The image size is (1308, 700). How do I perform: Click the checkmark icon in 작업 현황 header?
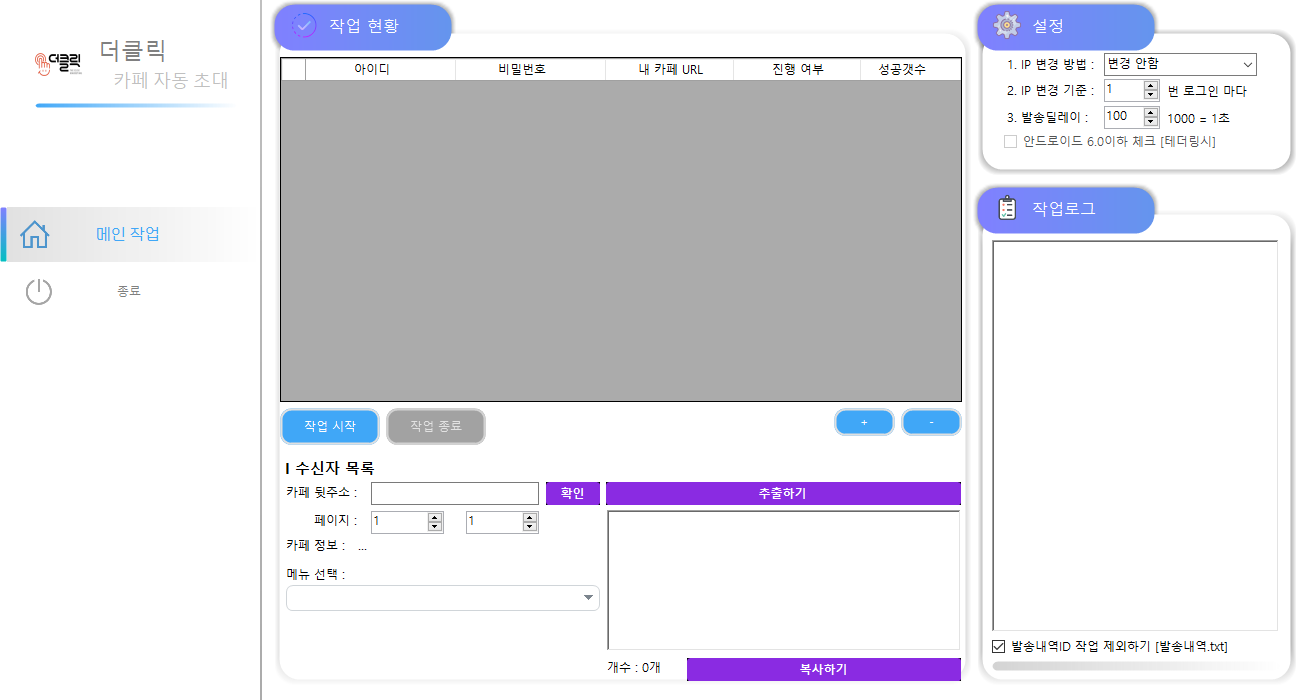tap(304, 26)
